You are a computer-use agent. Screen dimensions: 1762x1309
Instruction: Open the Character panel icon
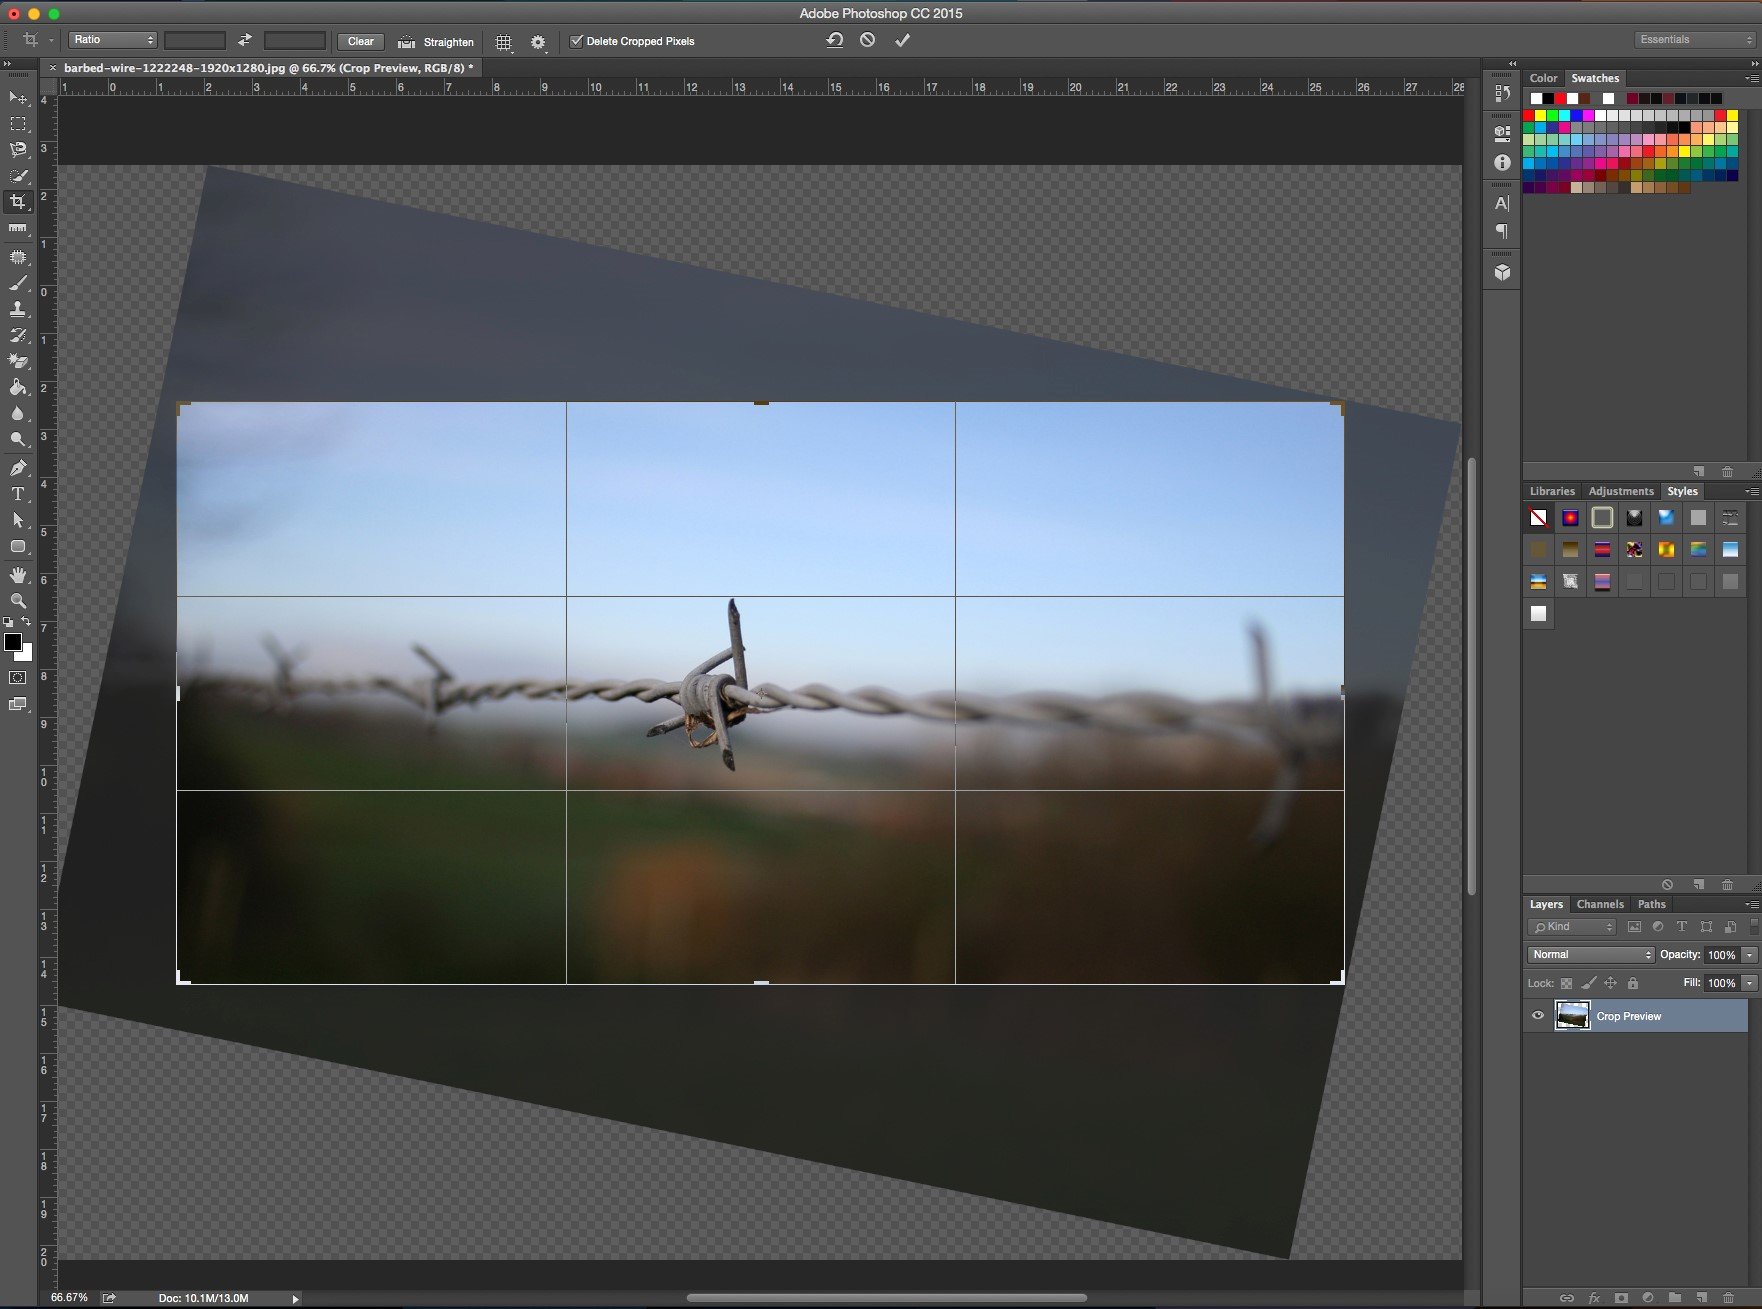pos(1502,203)
